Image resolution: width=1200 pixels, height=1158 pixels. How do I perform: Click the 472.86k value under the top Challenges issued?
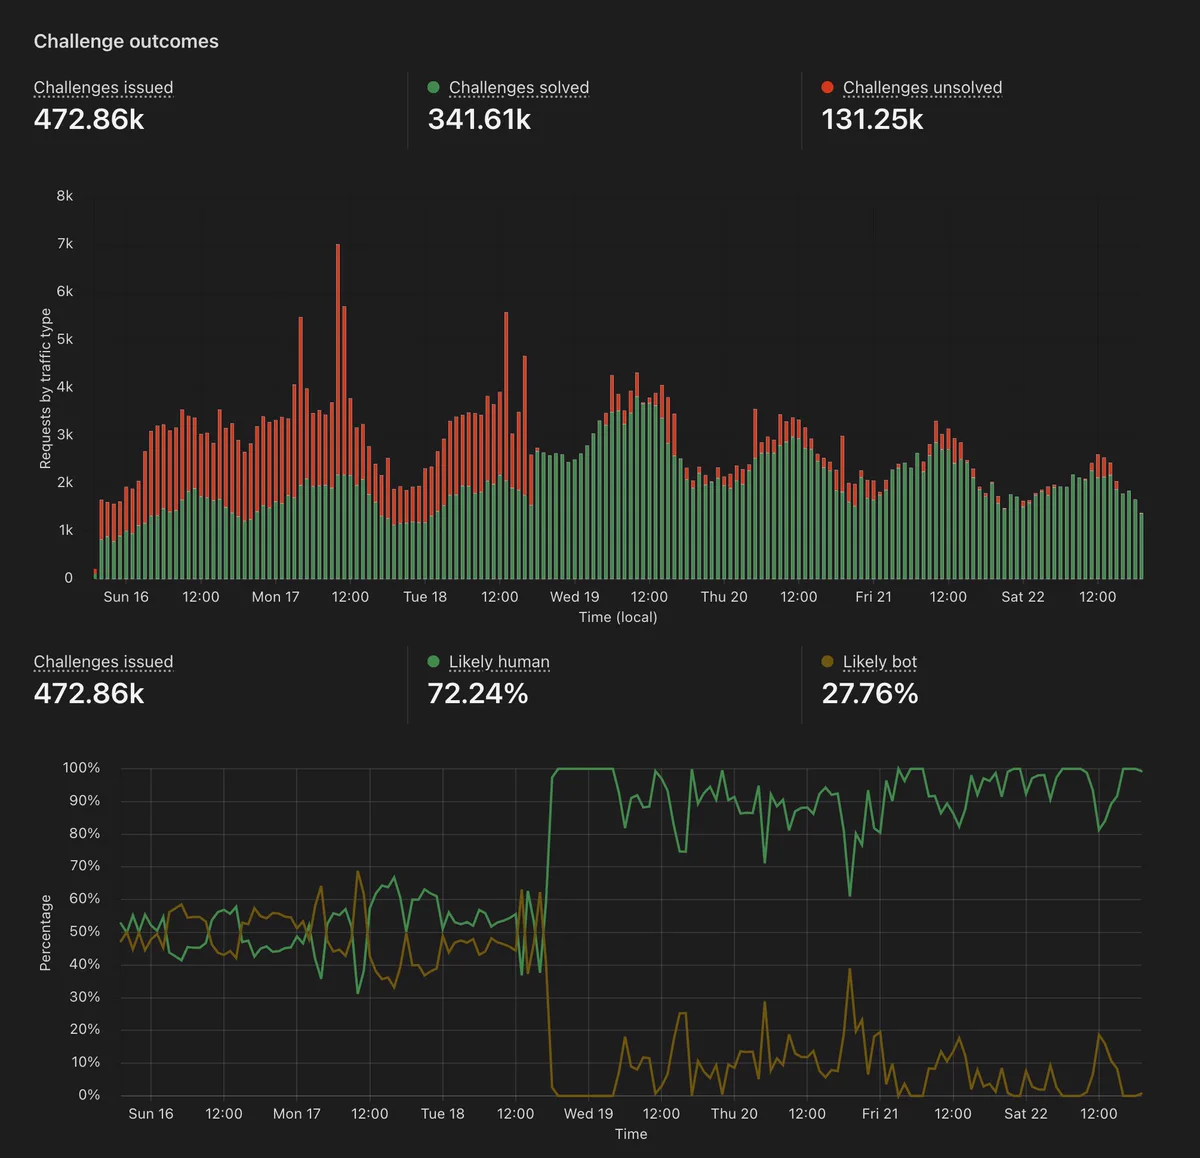click(89, 119)
